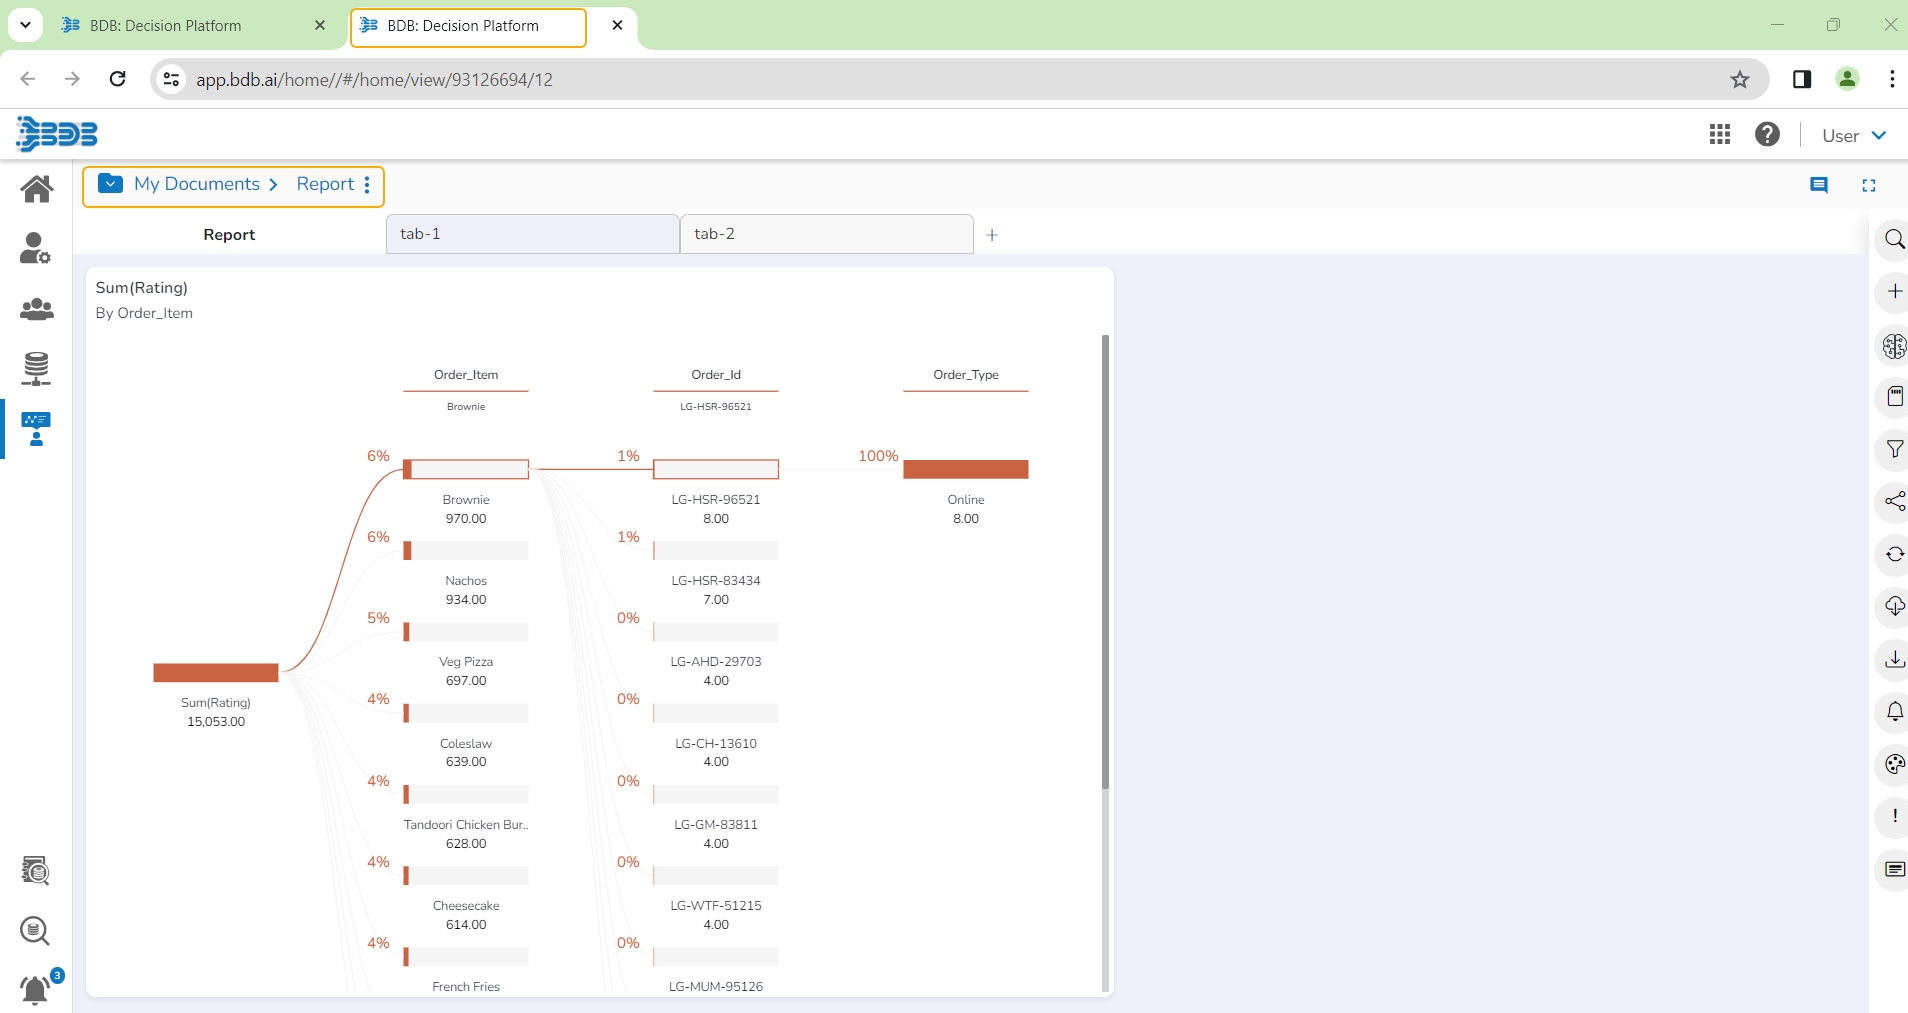Click My Documents breadcrumb link

point(197,184)
